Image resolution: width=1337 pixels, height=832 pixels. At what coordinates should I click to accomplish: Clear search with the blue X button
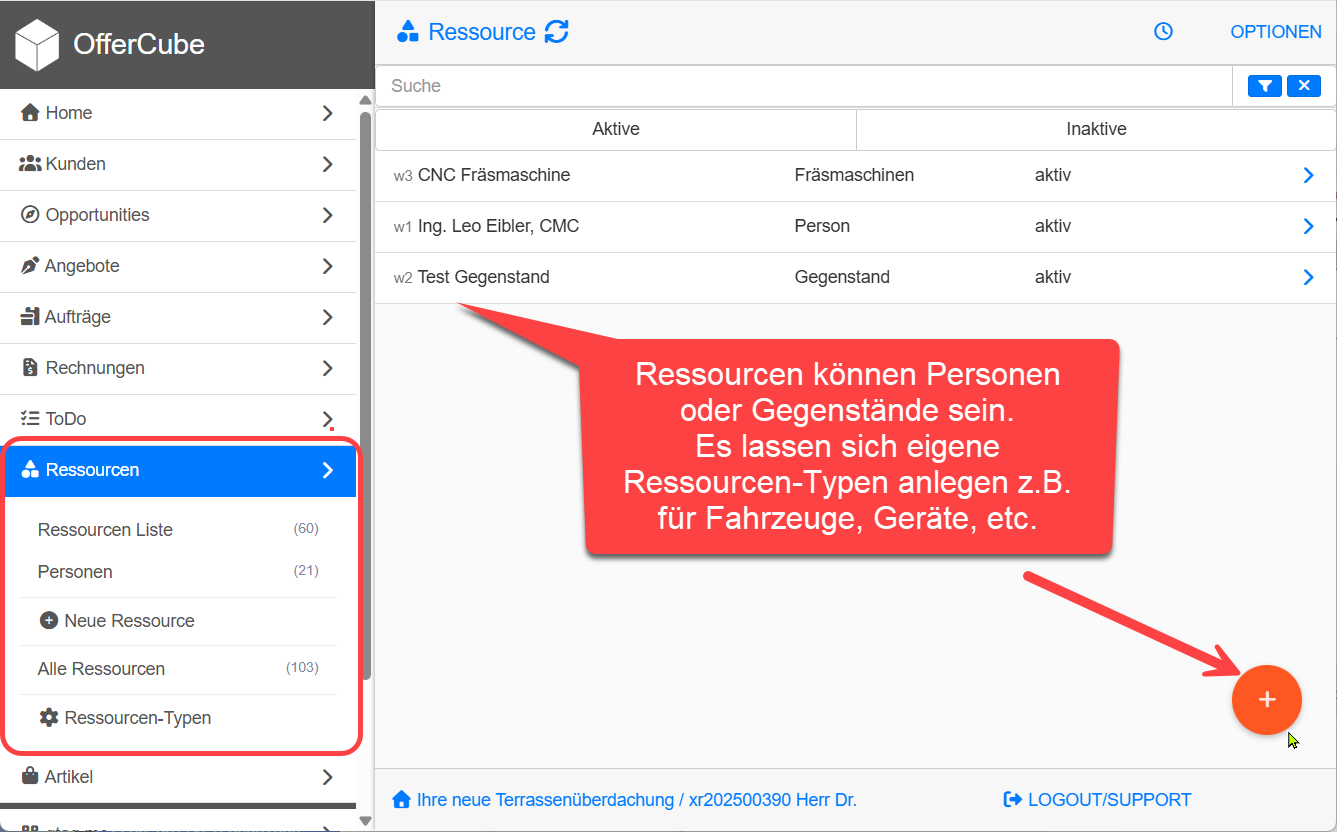click(1304, 86)
